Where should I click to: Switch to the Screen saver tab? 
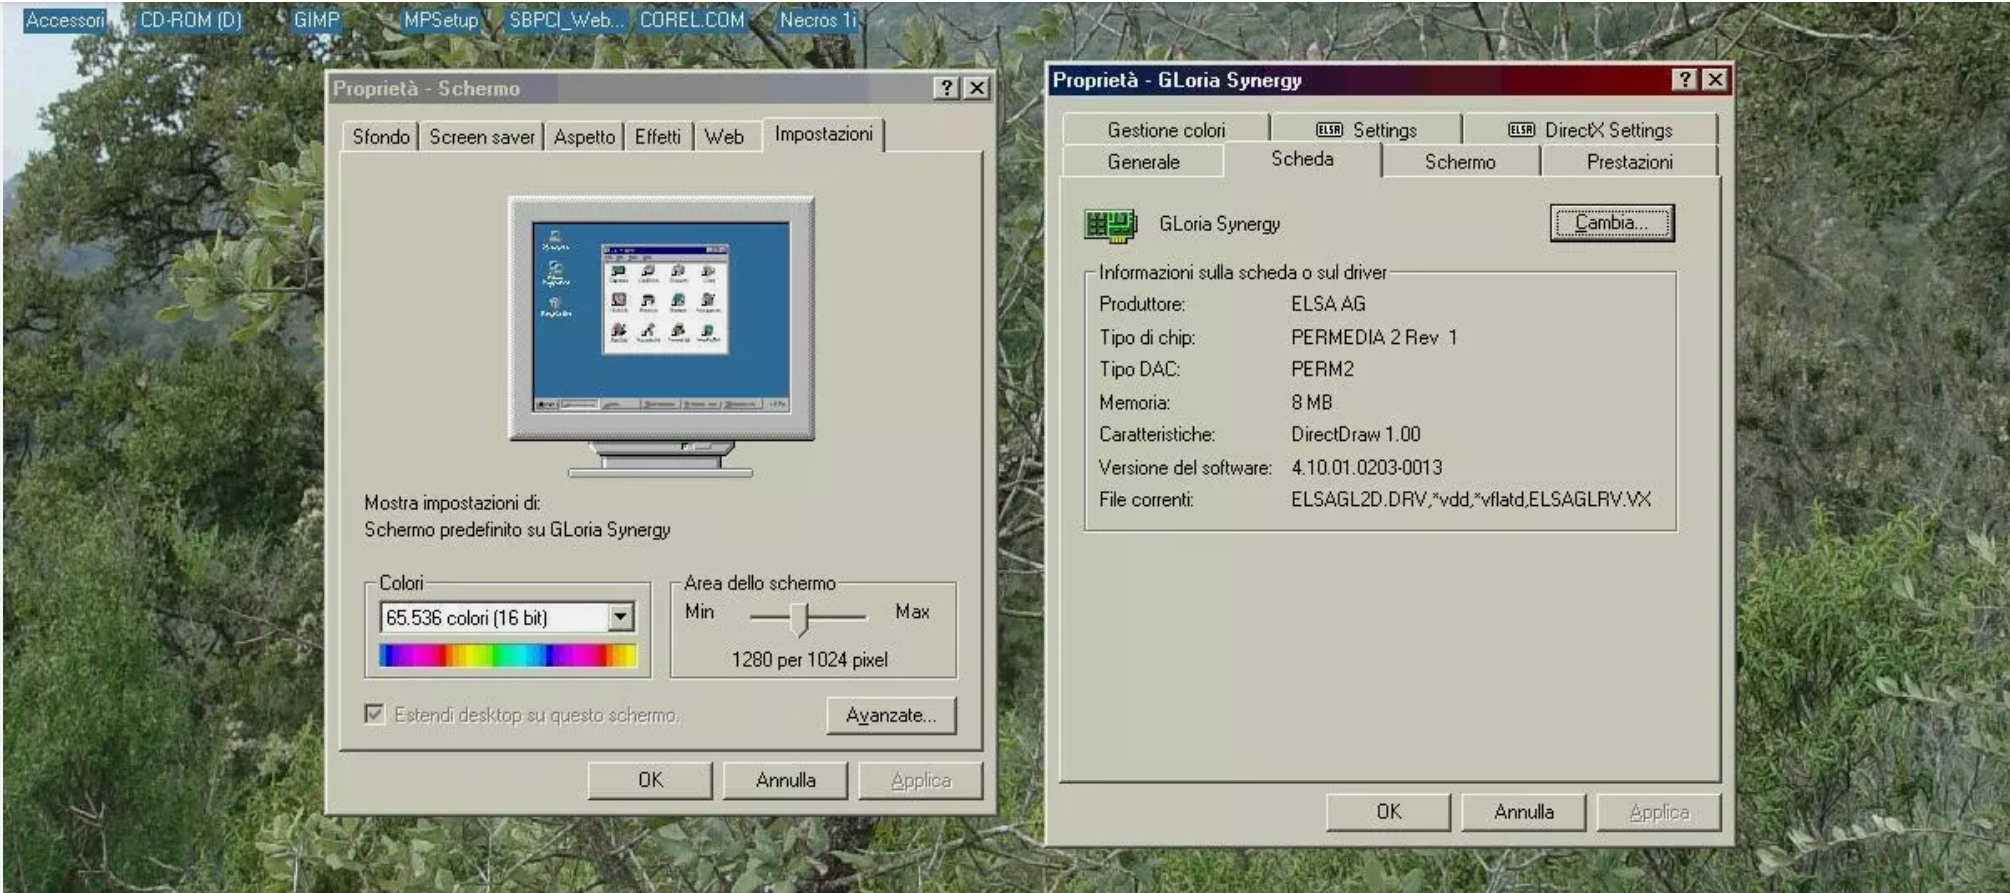pyautogui.click(x=482, y=137)
